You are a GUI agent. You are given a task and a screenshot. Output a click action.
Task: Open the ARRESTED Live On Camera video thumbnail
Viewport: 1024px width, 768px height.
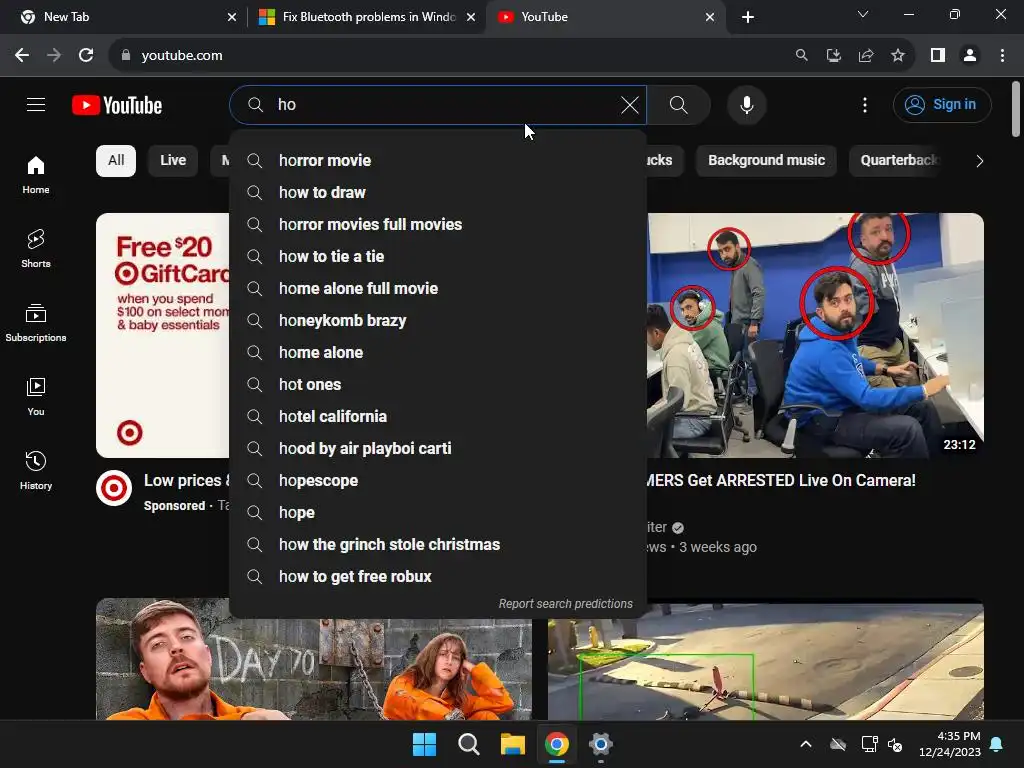point(816,335)
